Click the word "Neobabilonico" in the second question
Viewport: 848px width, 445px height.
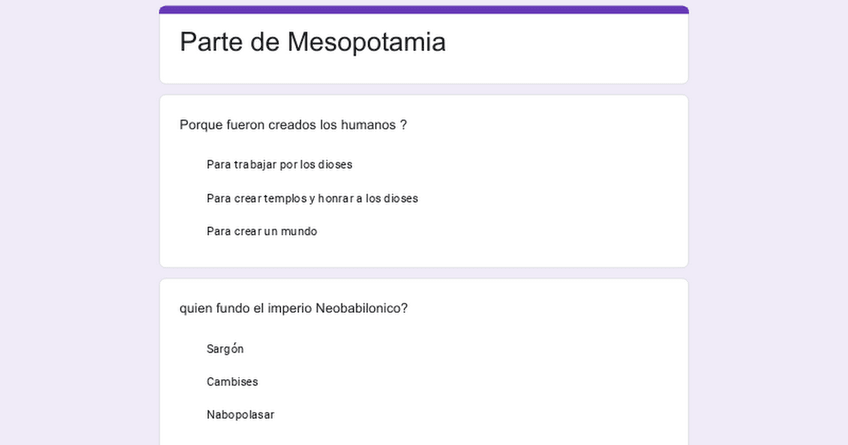click(x=361, y=308)
